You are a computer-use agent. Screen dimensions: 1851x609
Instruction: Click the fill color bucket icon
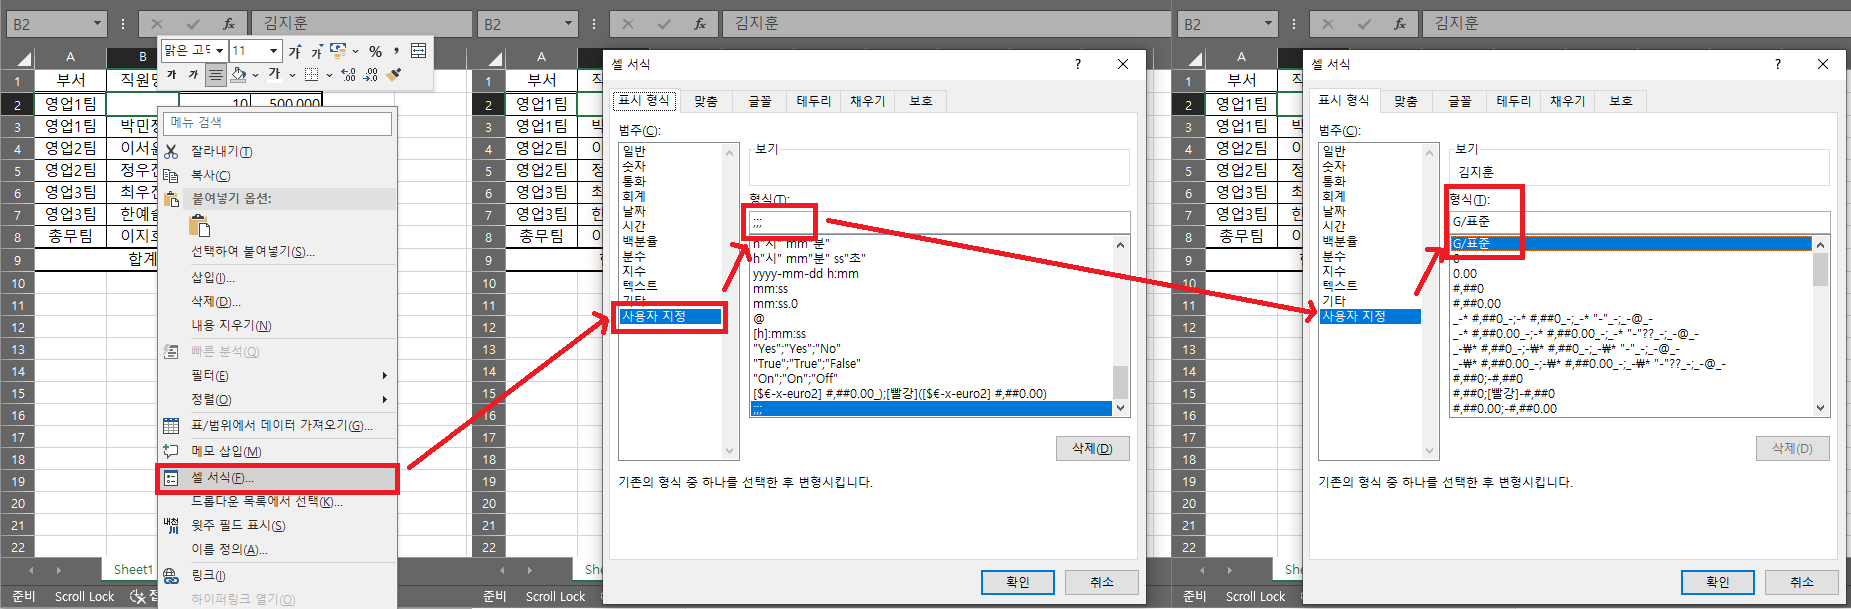pos(238,75)
